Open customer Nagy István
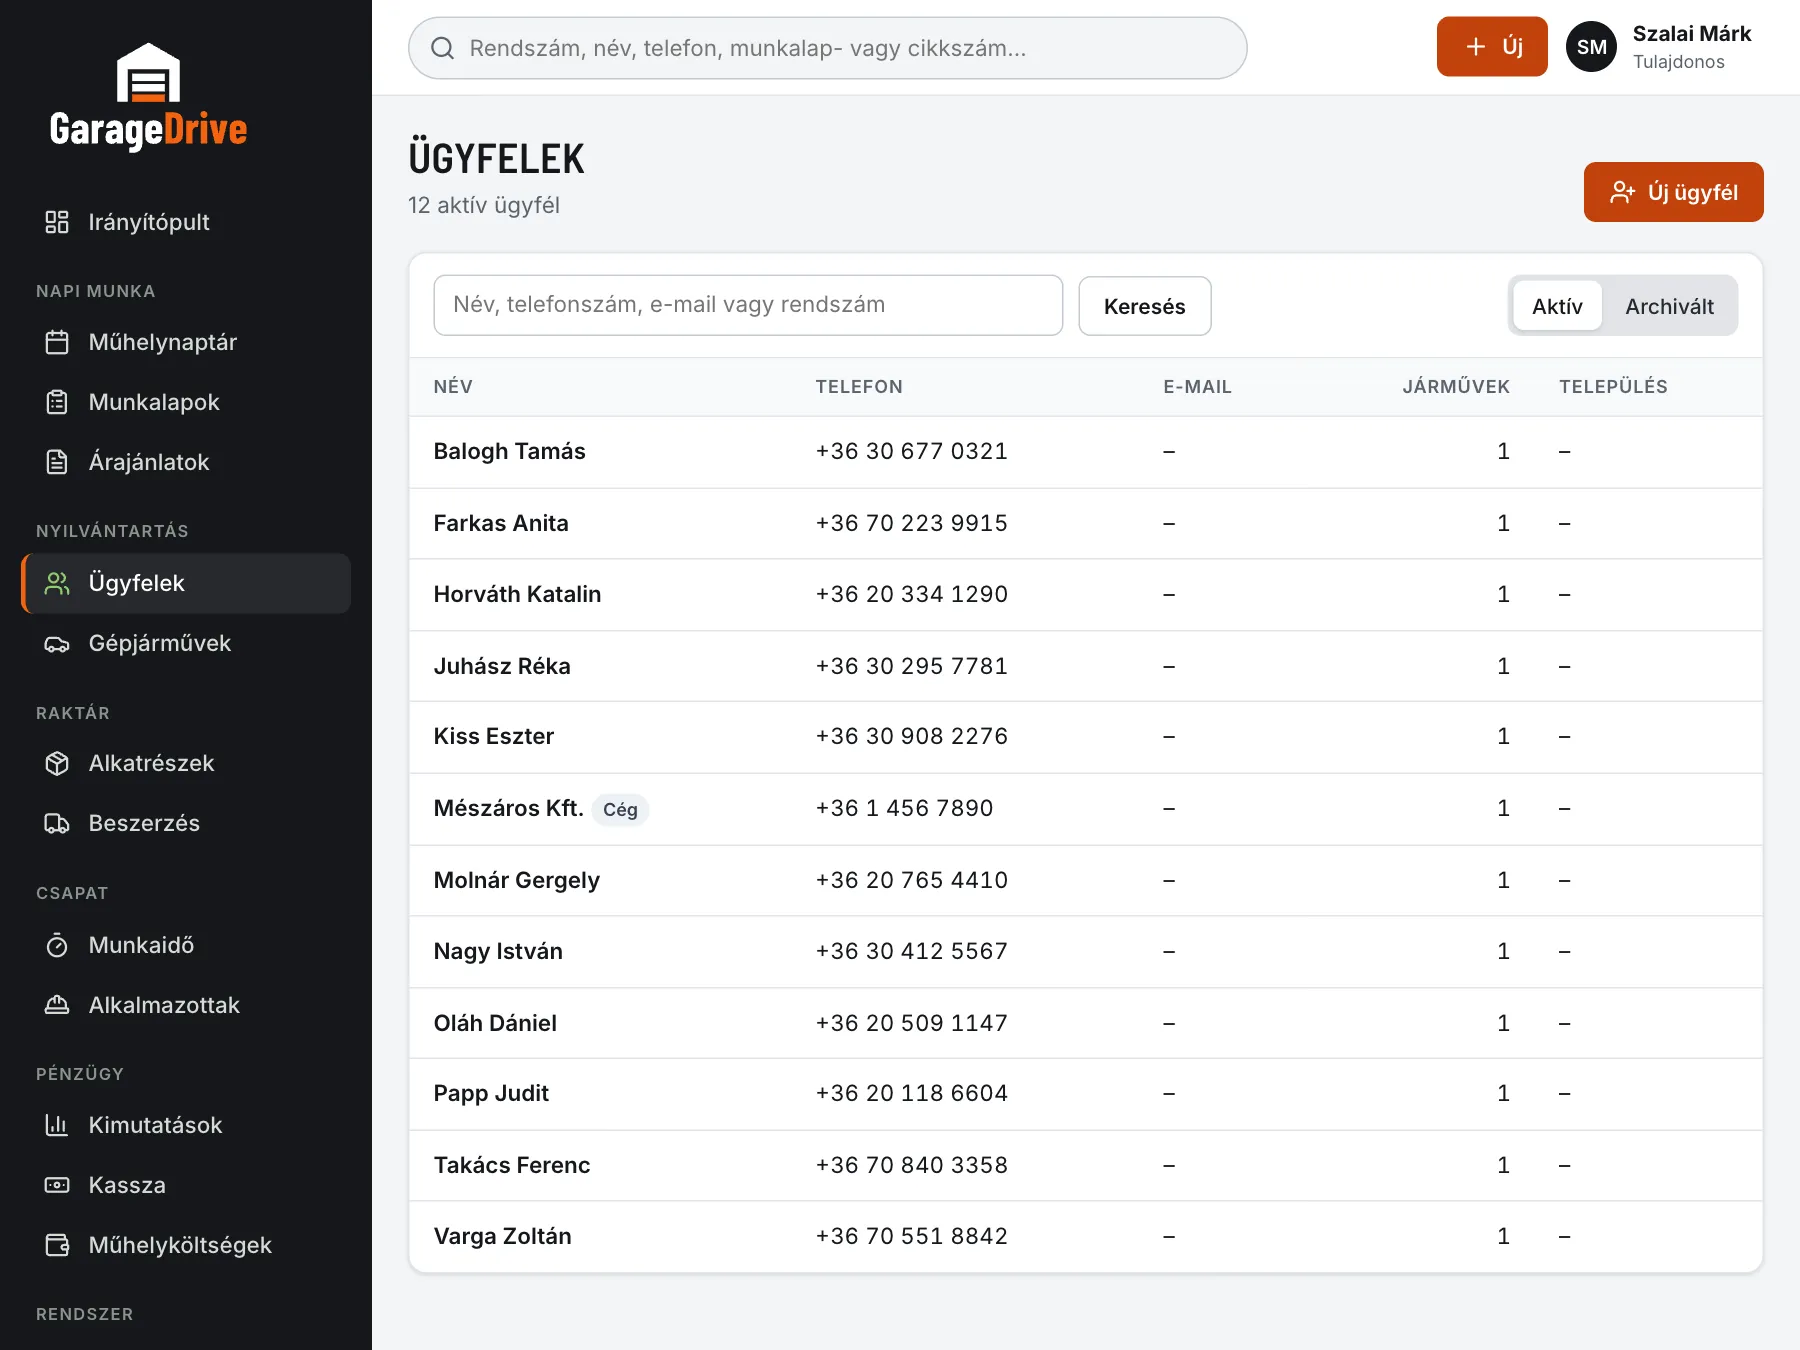The image size is (1800, 1350). pos(498,951)
